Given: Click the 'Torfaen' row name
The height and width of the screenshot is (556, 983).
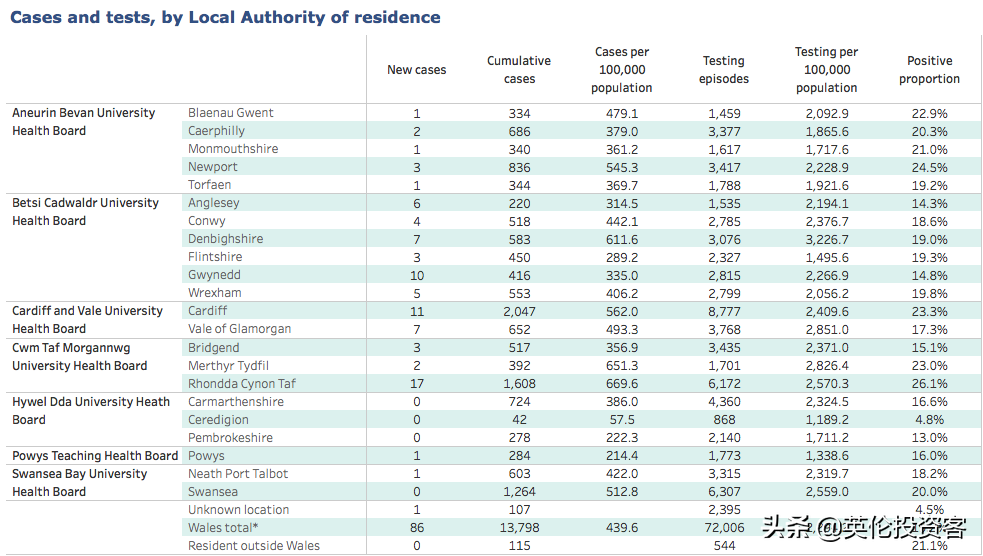Looking at the screenshot, I should click(x=209, y=185).
